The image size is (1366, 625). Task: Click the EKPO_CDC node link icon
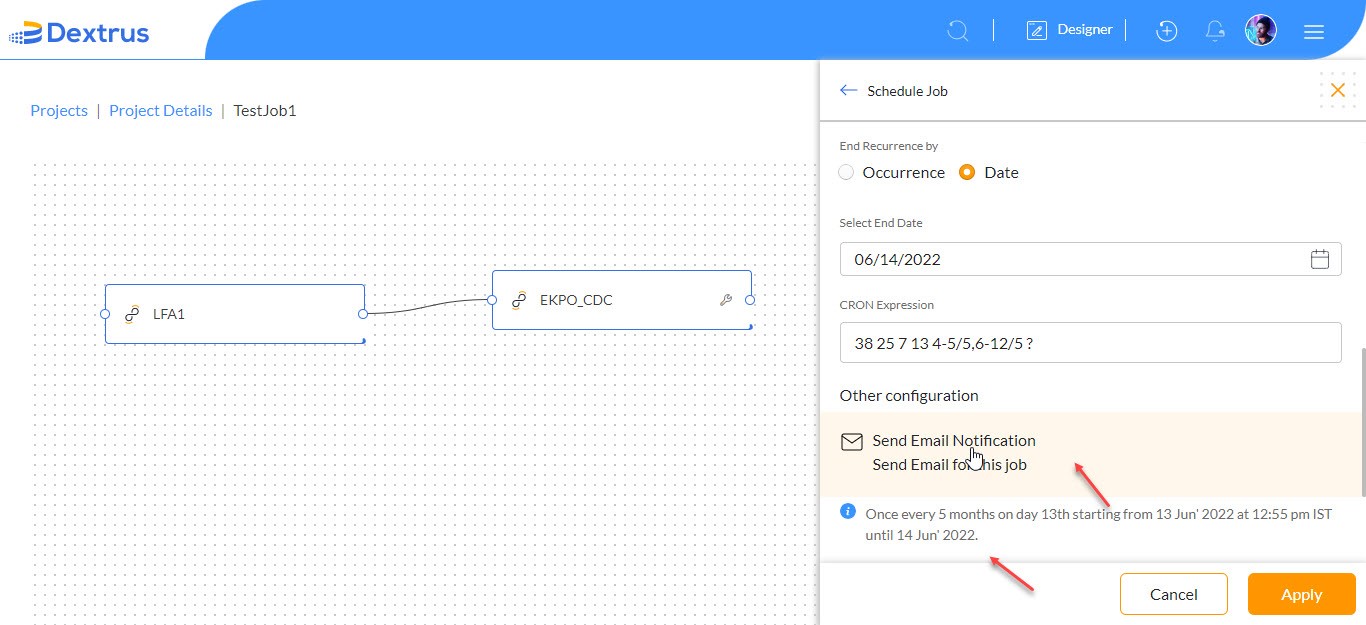tap(519, 300)
